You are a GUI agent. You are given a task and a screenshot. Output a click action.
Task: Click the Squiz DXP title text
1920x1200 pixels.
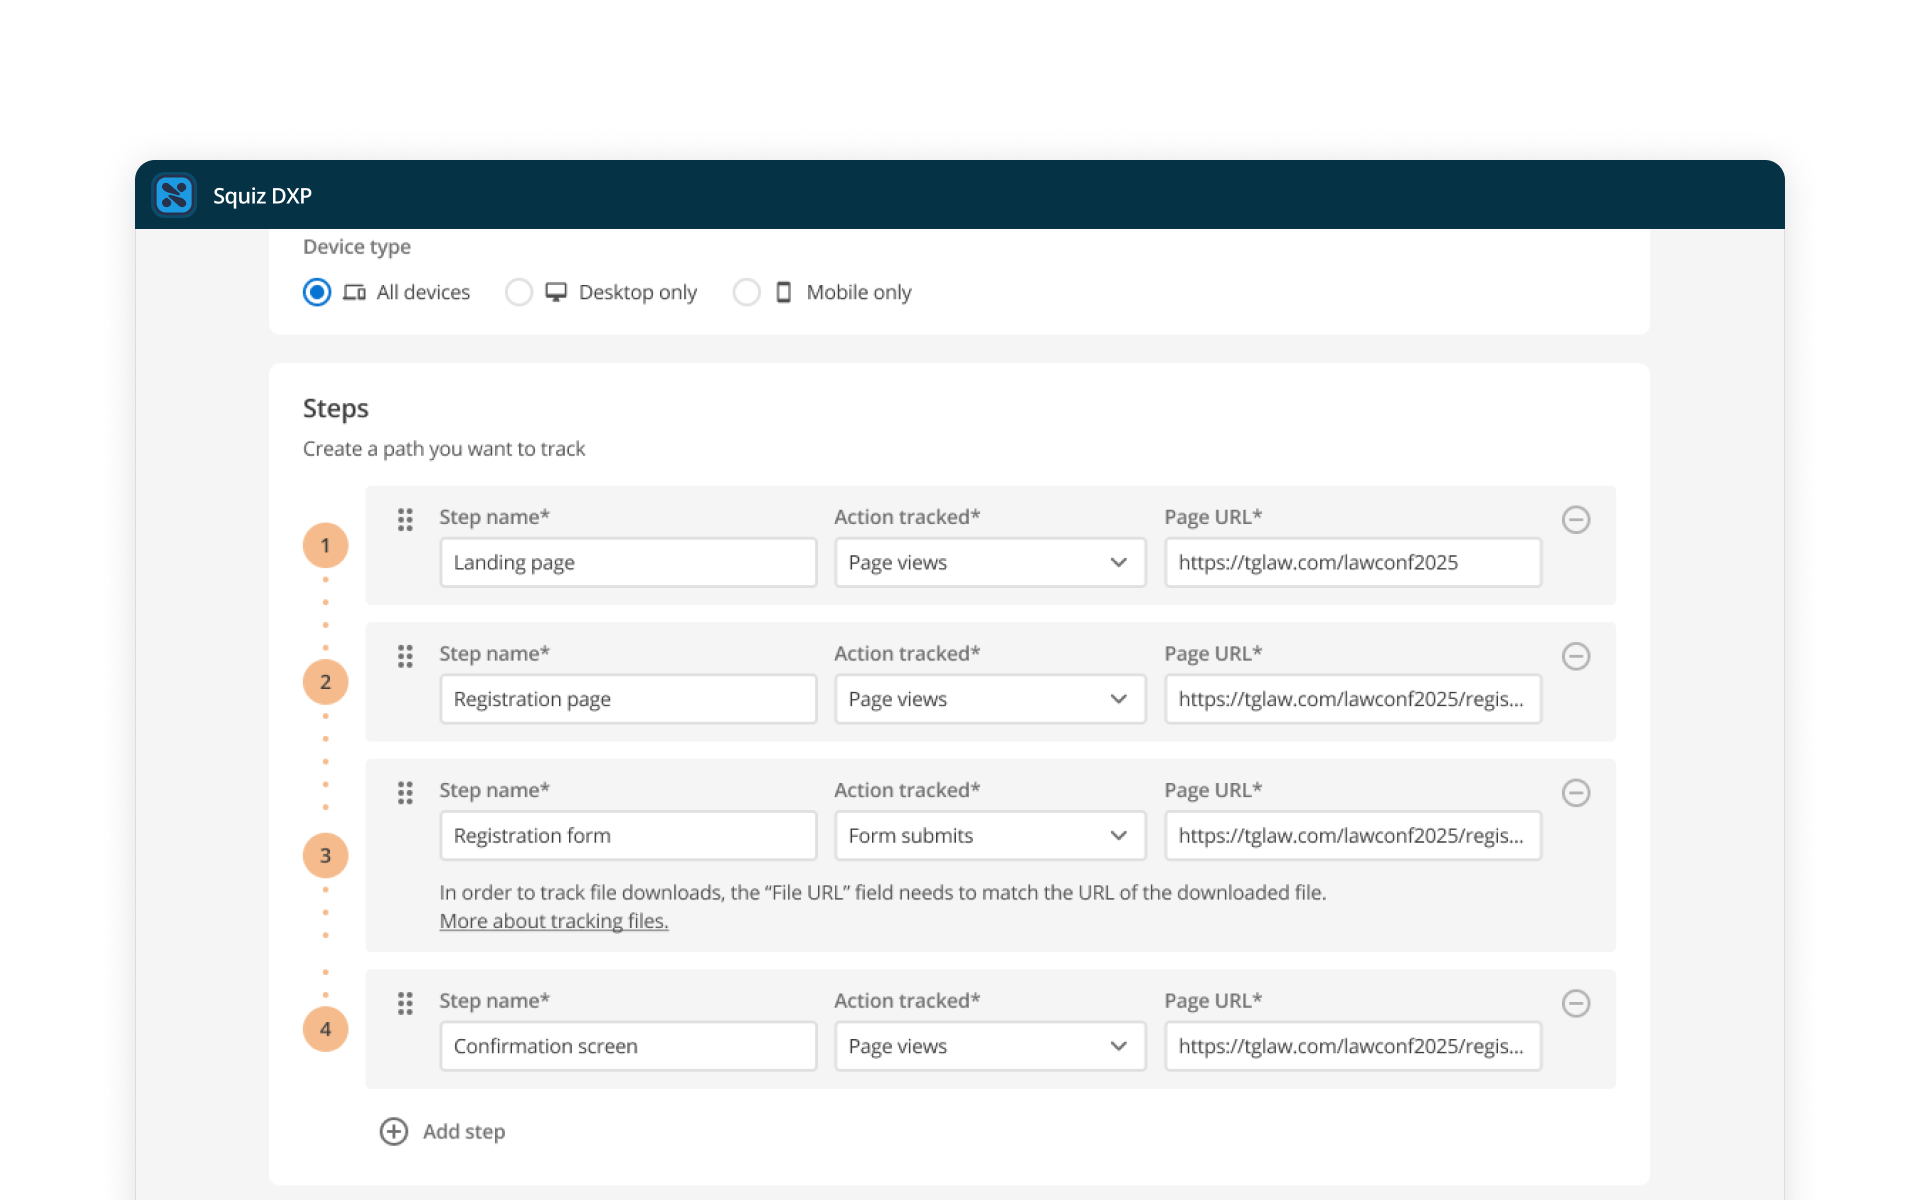click(x=262, y=195)
